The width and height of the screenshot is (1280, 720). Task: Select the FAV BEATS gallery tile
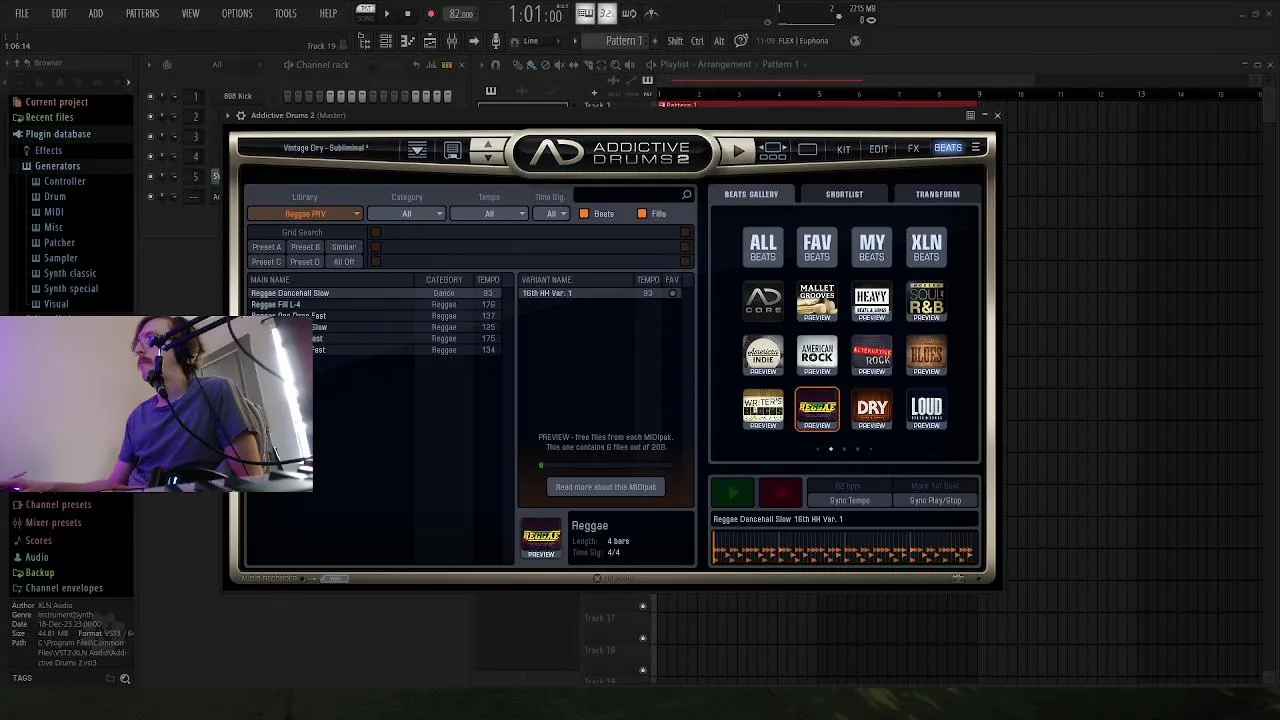point(817,247)
